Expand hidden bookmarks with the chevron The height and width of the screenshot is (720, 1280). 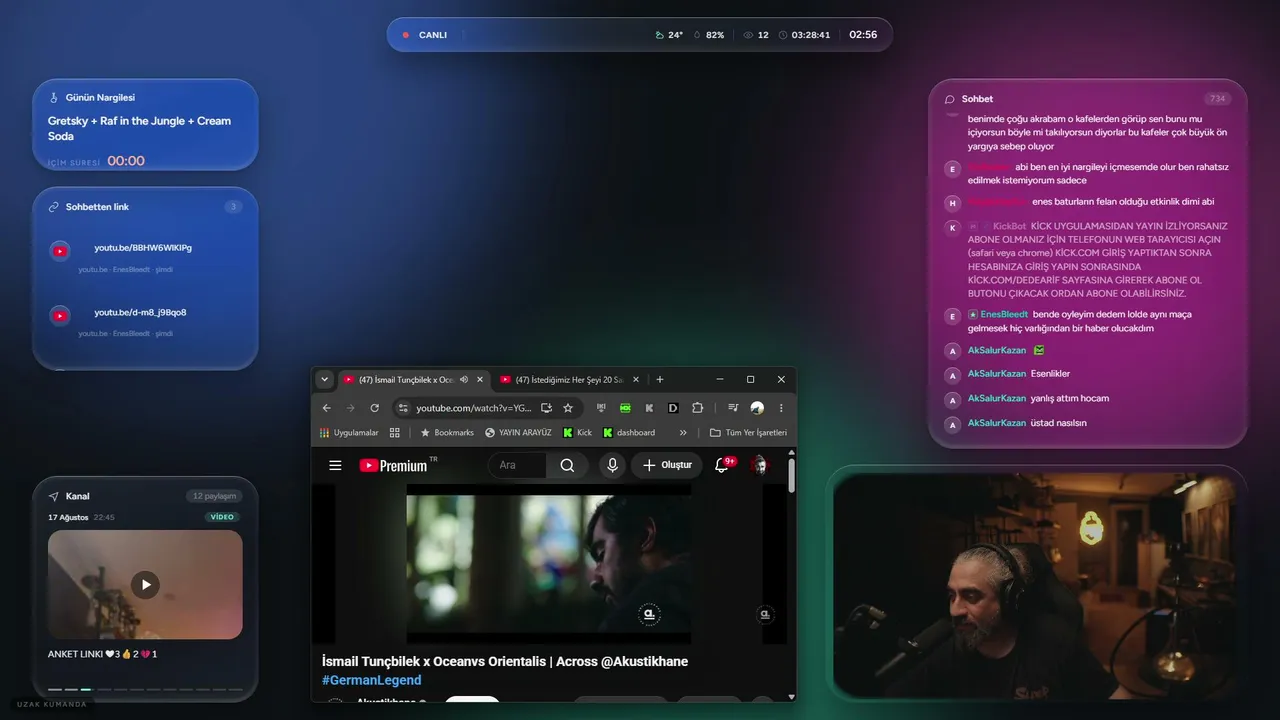point(683,433)
